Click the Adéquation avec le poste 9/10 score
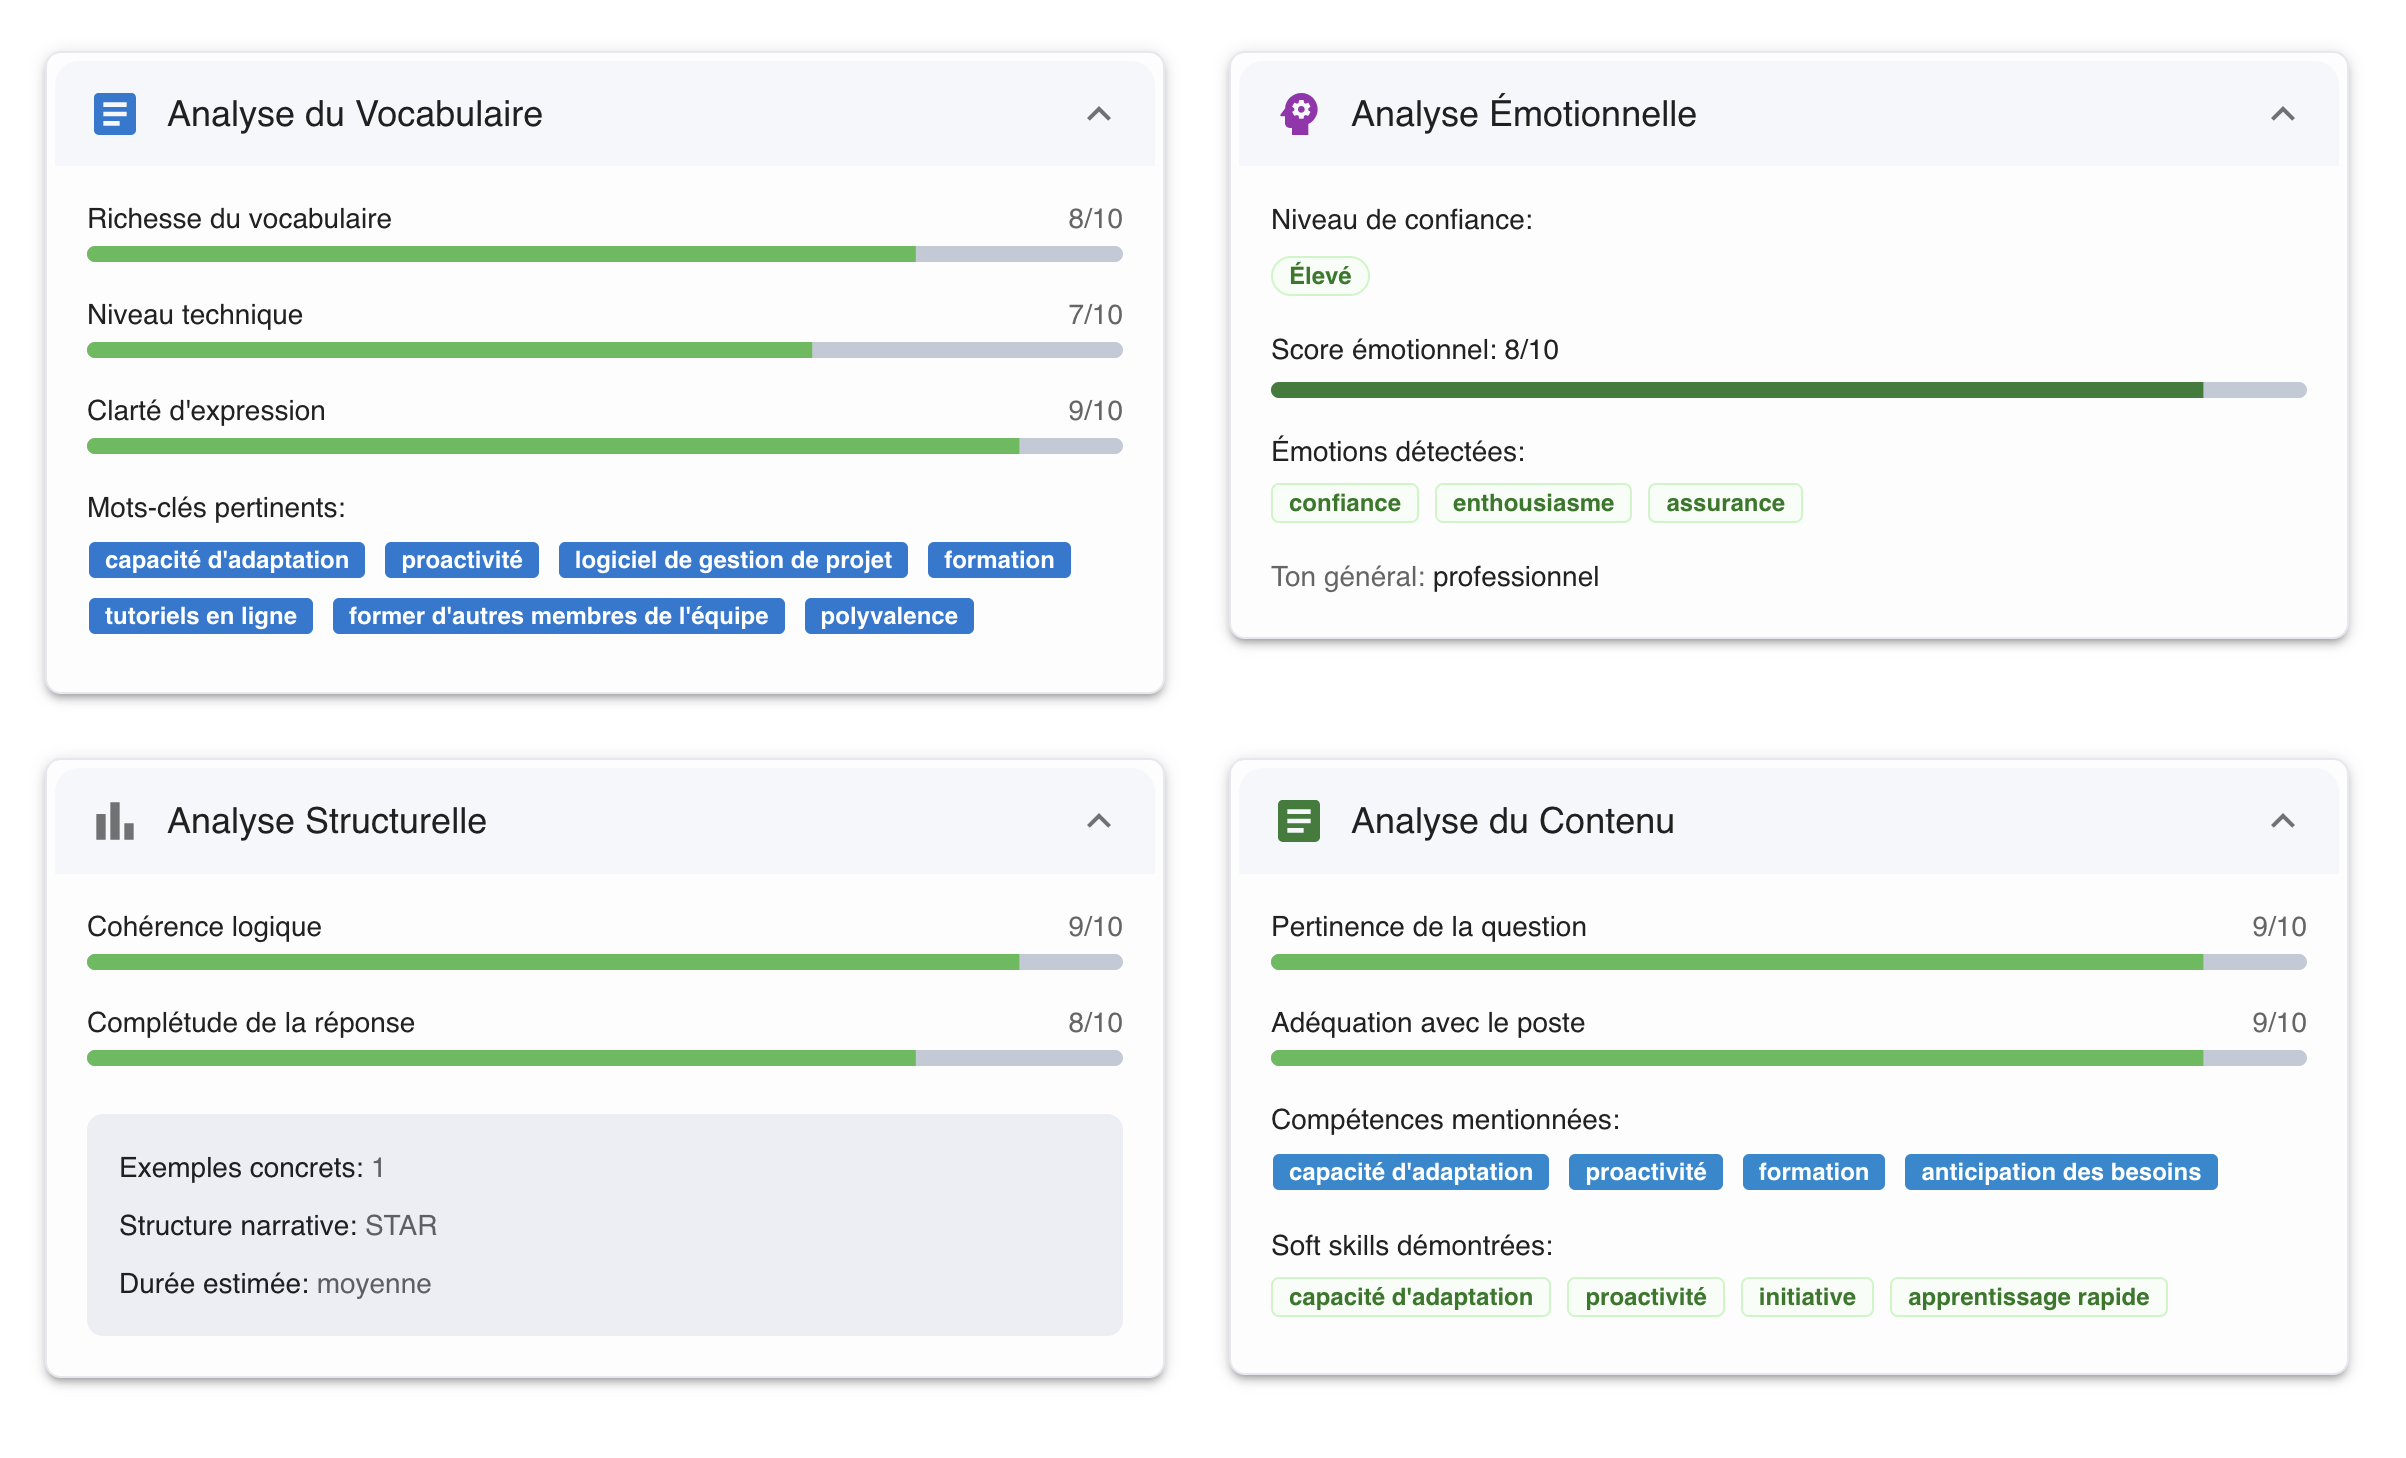Image resolution: width=2406 pixels, height=1458 pixels. click(2279, 1023)
